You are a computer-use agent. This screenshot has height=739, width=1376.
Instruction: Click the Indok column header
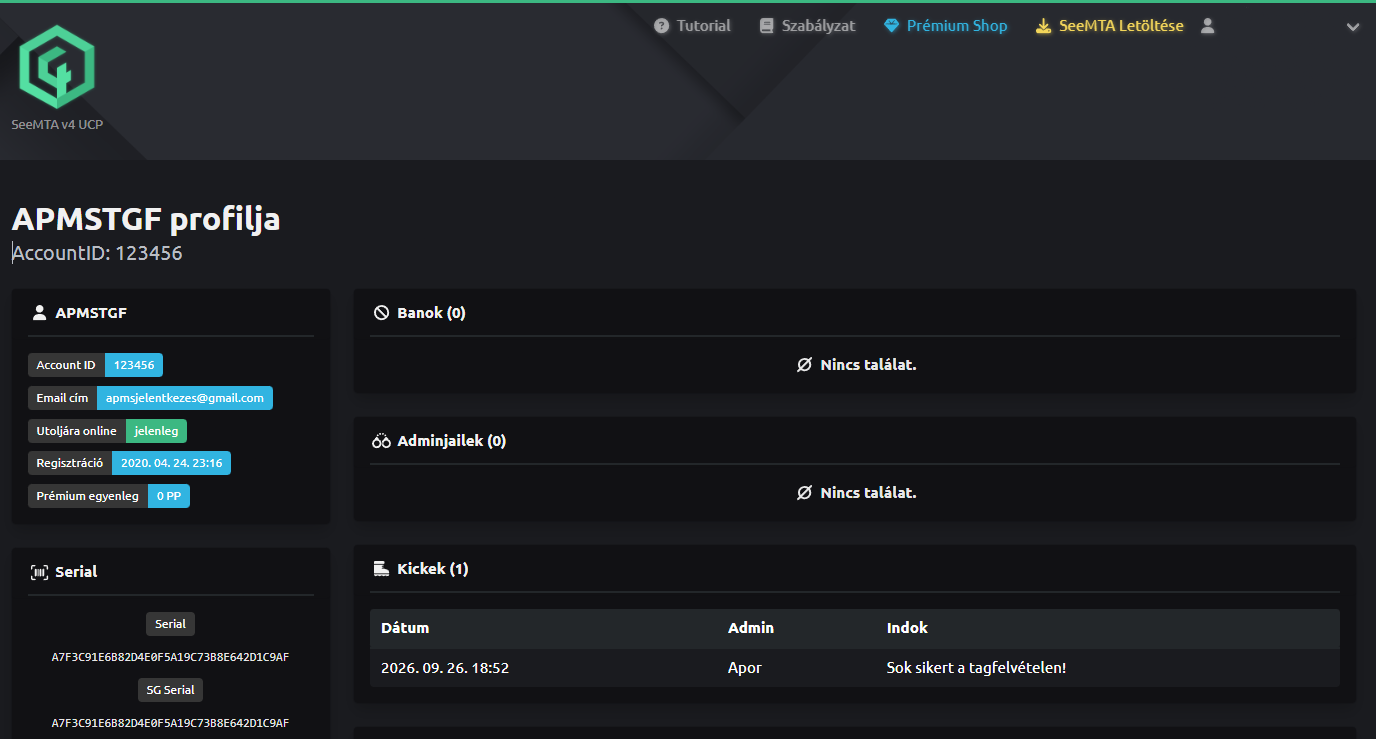(x=907, y=628)
